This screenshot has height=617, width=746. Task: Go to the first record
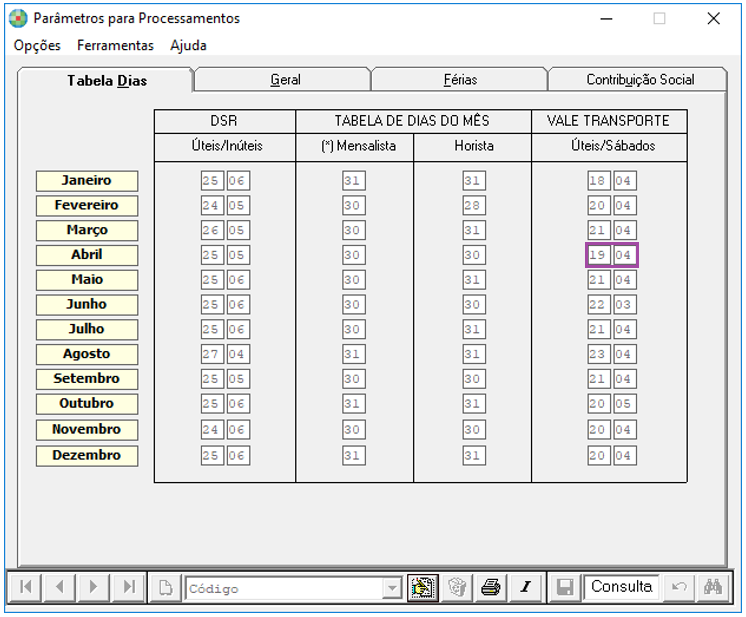(25, 588)
